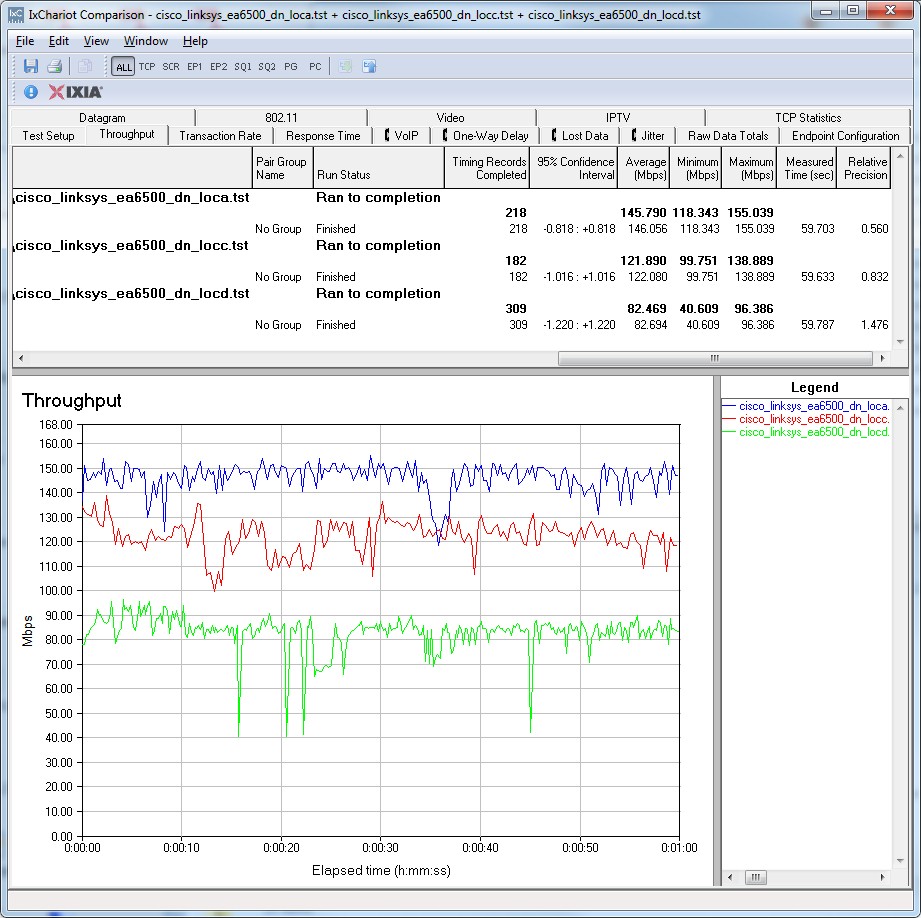Click the Save floppy disk icon
The width and height of the screenshot is (921, 918).
(x=31, y=66)
